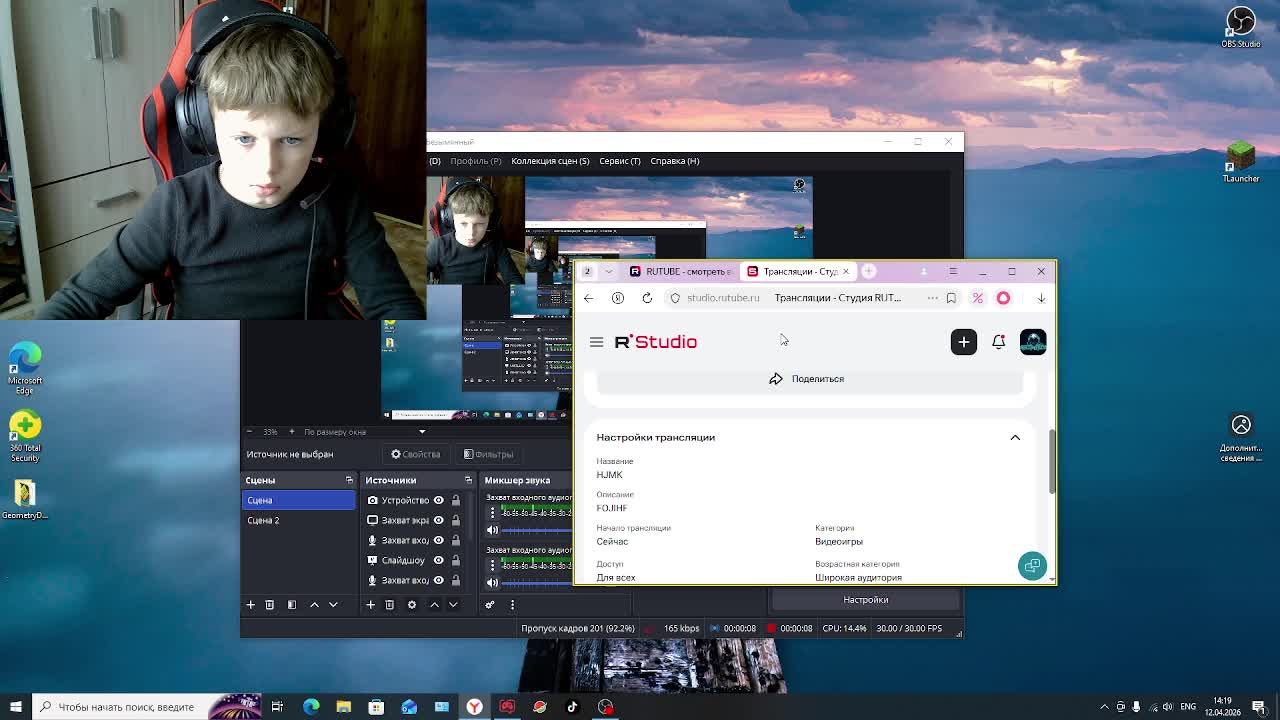The width and height of the screenshot is (1280, 720).
Task: Open 360 Total Security desktop icon
Action: point(25,436)
